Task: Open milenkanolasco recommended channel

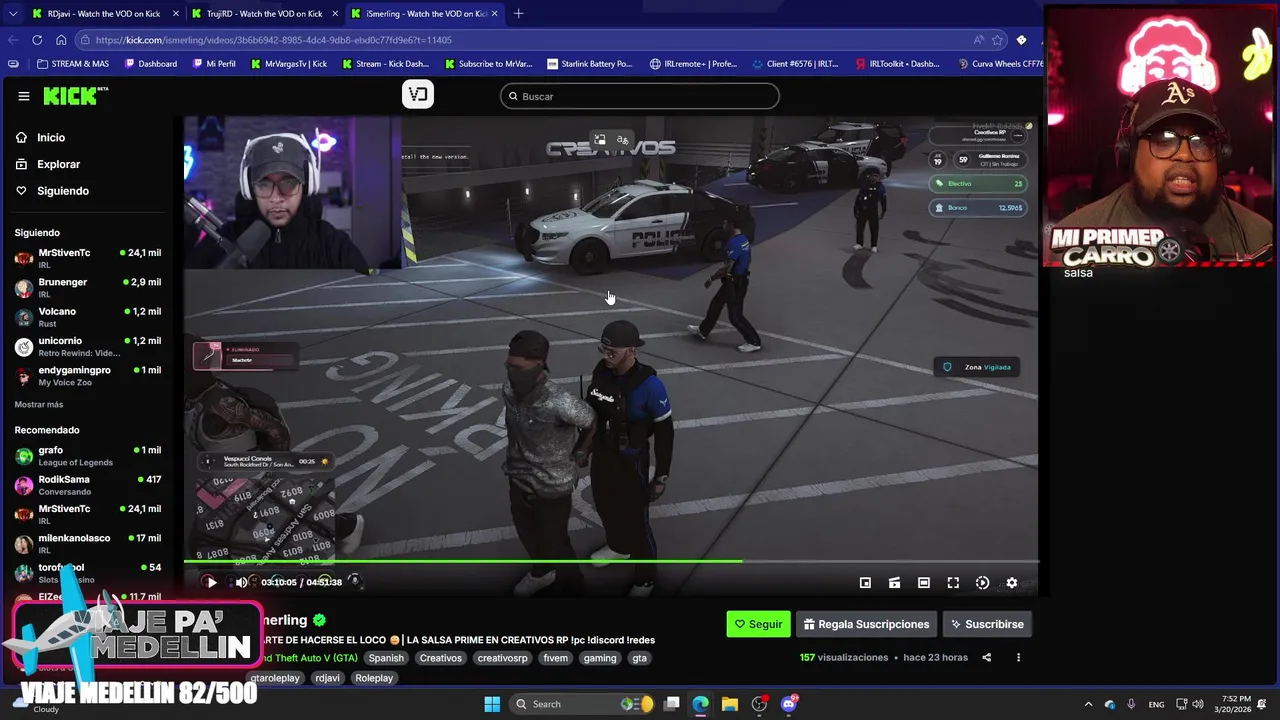Action: pyautogui.click(x=88, y=543)
